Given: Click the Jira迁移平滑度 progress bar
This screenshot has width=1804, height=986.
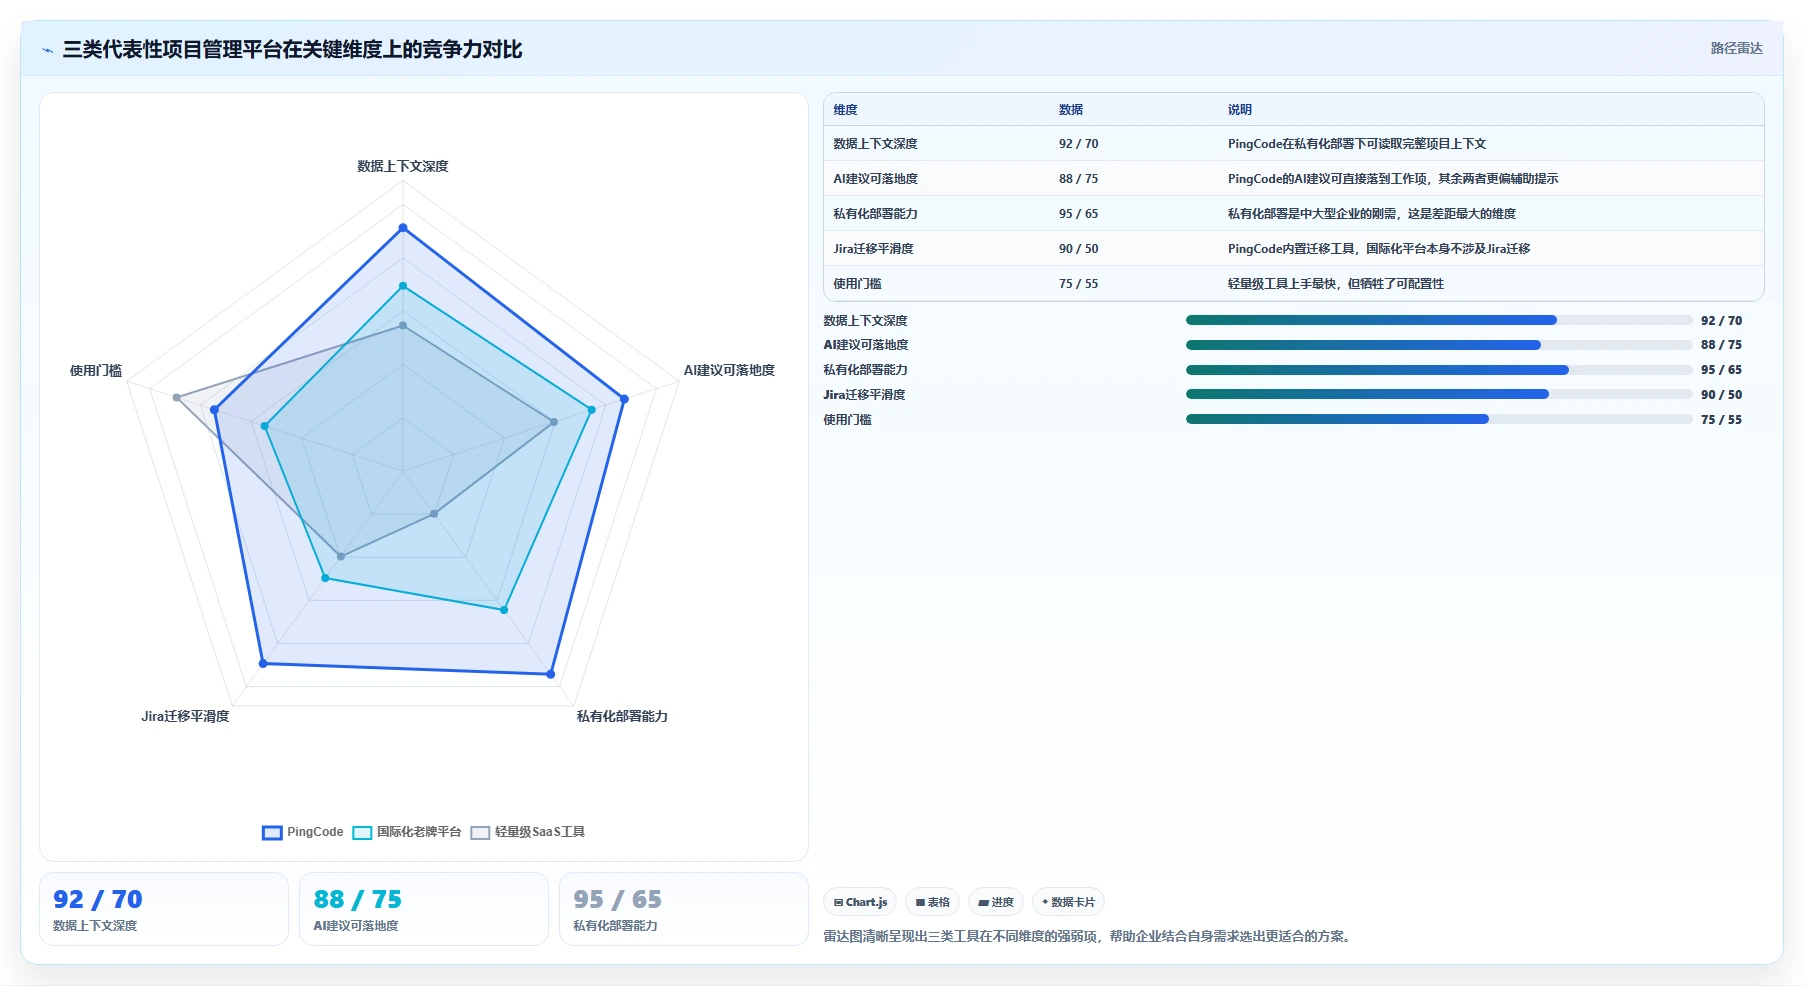Looking at the screenshot, I should [x=1439, y=394].
